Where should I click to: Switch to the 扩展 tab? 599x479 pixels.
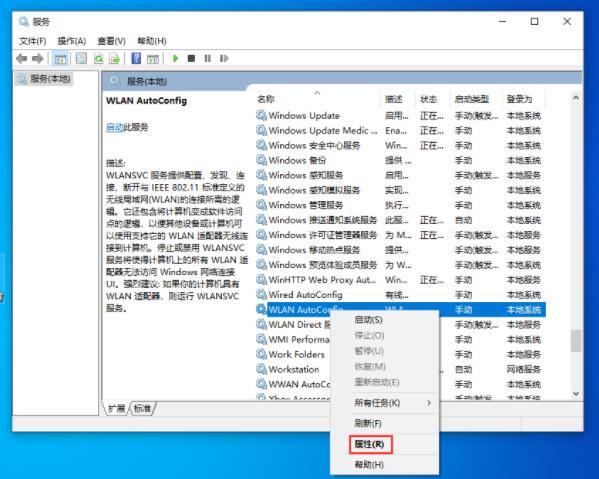click(116, 408)
